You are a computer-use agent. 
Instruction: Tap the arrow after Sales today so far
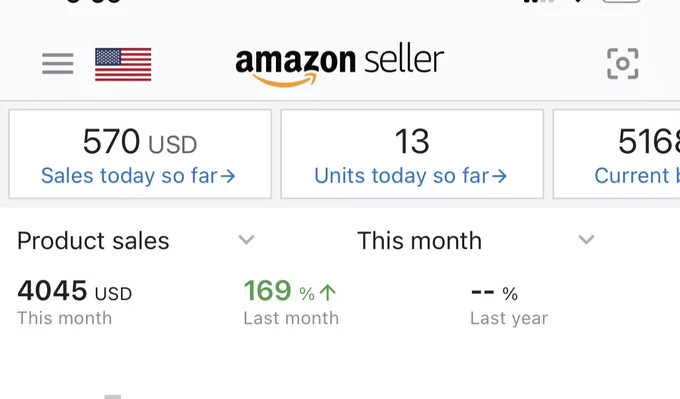click(228, 176)
